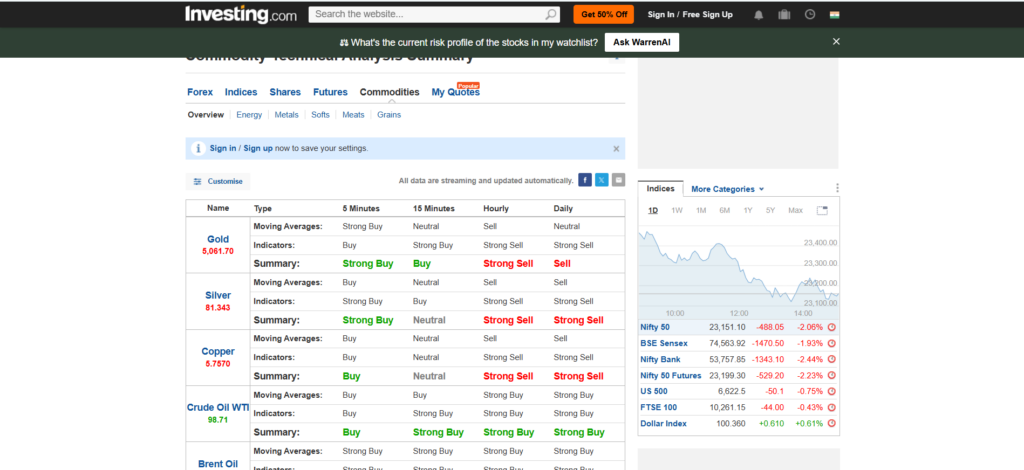
Task: Set chart range to 1Y
Action: [748, 210]
